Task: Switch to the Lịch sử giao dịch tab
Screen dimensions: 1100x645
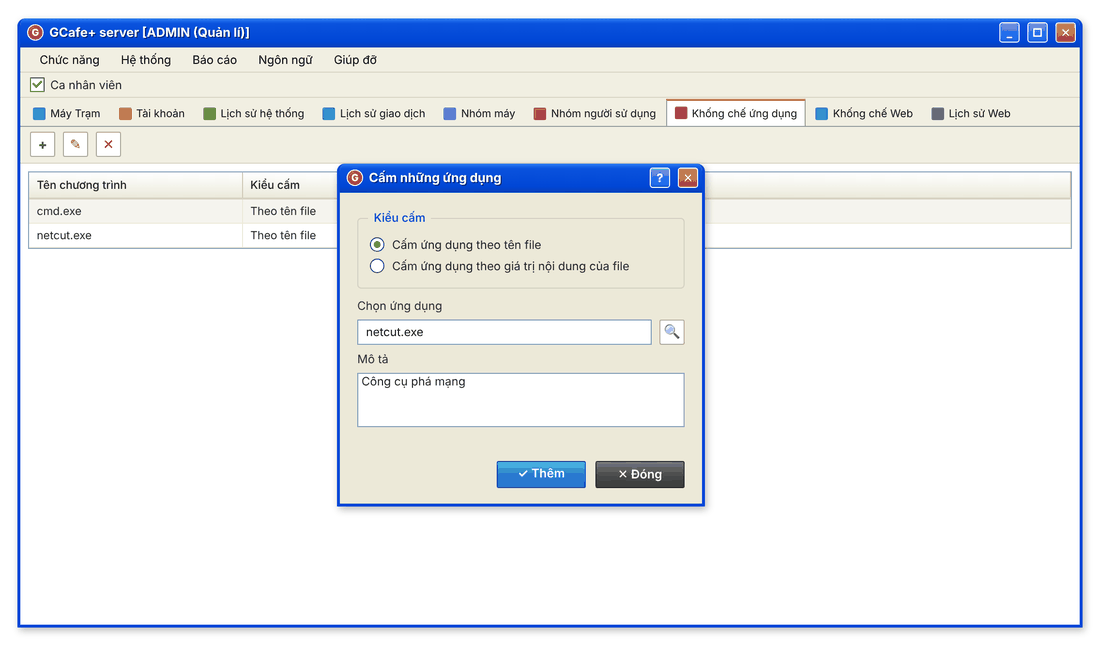Action: (x=374, y=114)
